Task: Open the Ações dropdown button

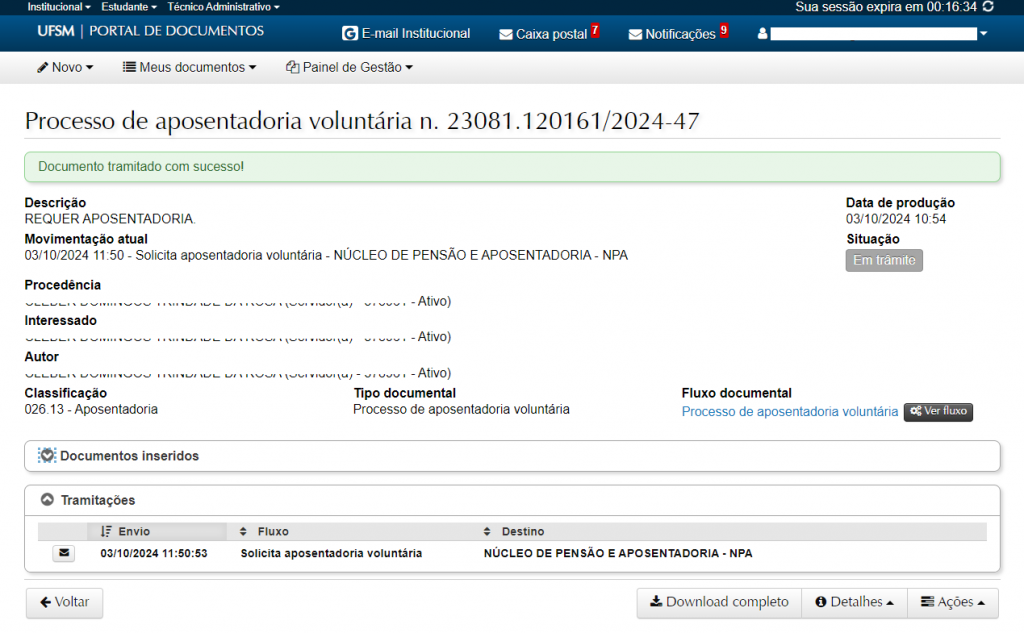Action: [x=953, y=602]
